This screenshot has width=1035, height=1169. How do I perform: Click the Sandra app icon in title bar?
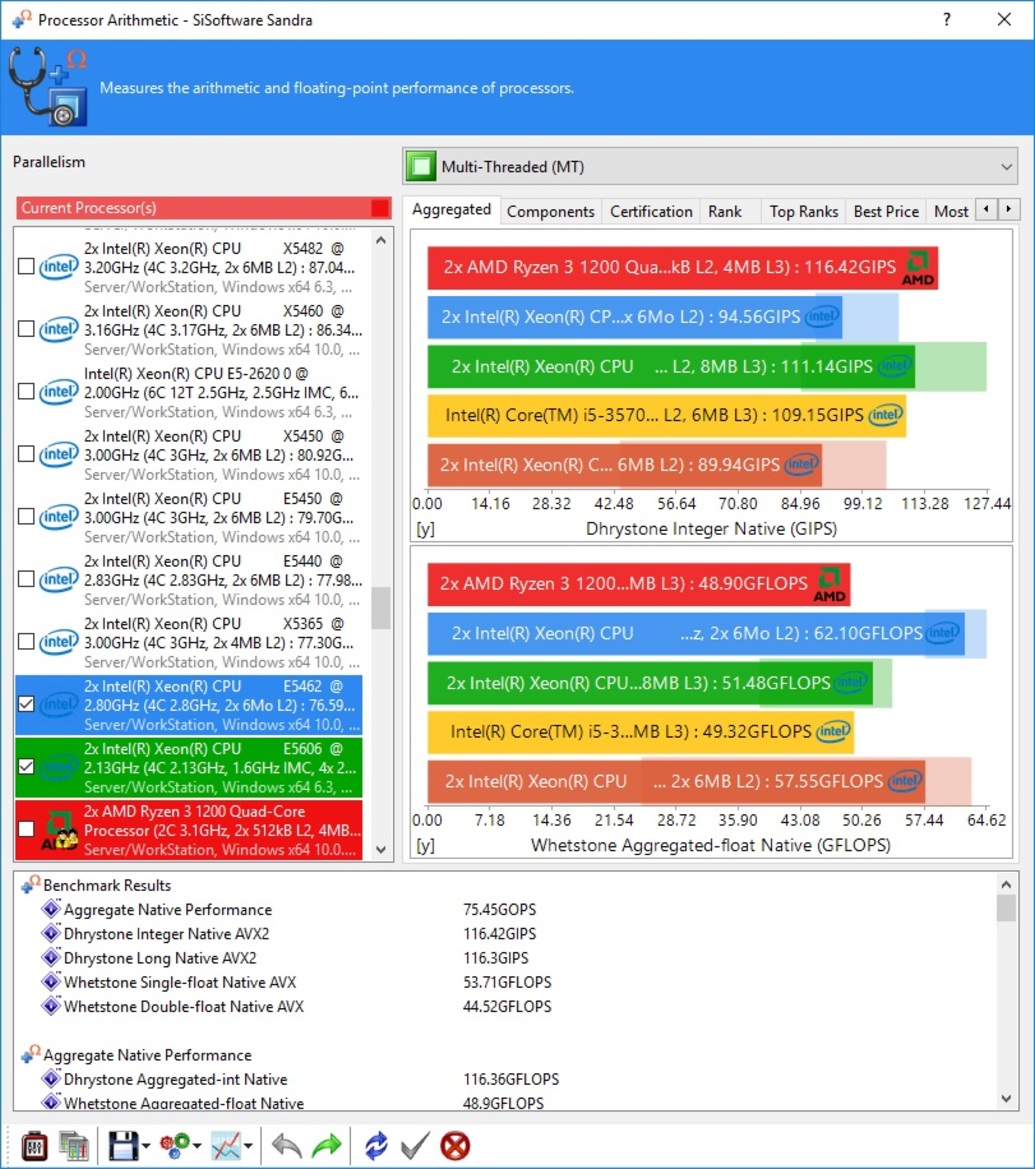pos(22,19)
